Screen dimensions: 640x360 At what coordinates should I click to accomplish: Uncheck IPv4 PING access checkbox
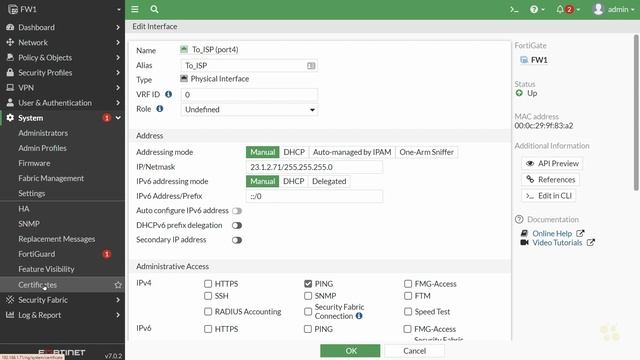click(308, 284)
